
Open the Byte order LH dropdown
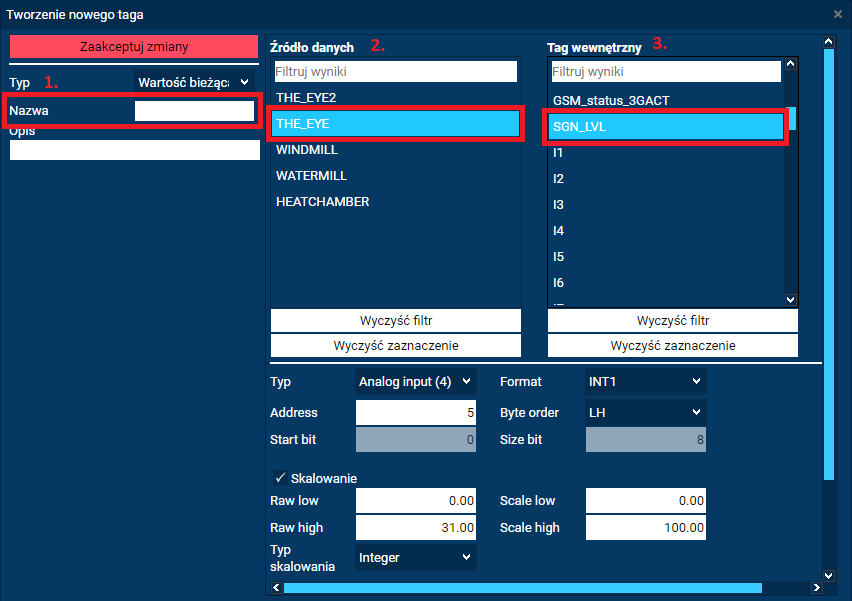coord(645,412)
